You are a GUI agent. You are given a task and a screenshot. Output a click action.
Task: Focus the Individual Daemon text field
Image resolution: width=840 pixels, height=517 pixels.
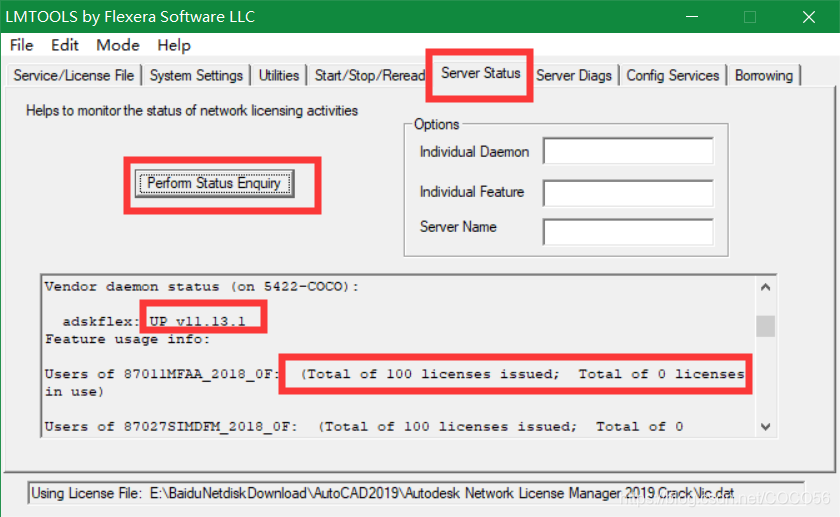click(x=627, y=152)
